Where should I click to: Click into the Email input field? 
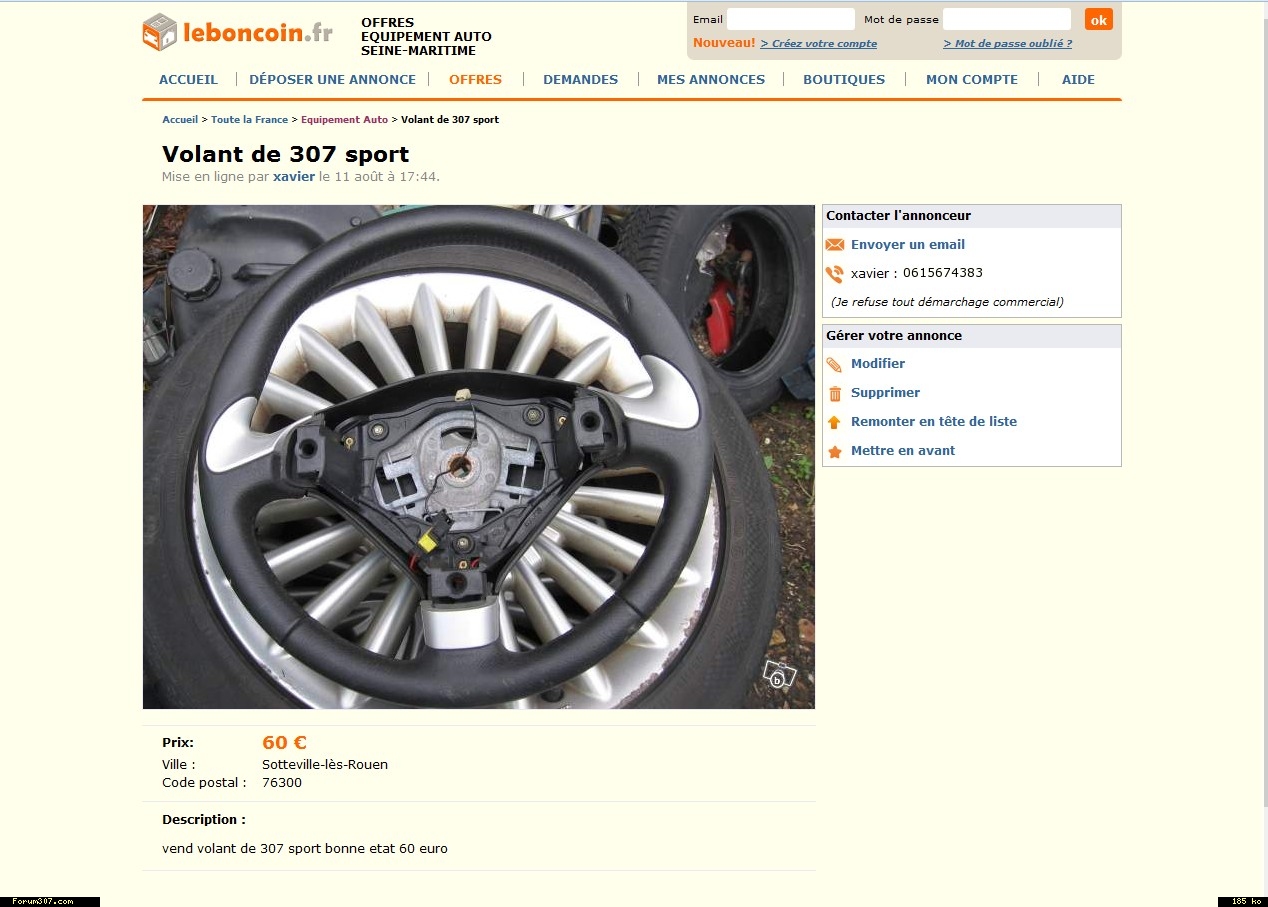coord(791,19)
